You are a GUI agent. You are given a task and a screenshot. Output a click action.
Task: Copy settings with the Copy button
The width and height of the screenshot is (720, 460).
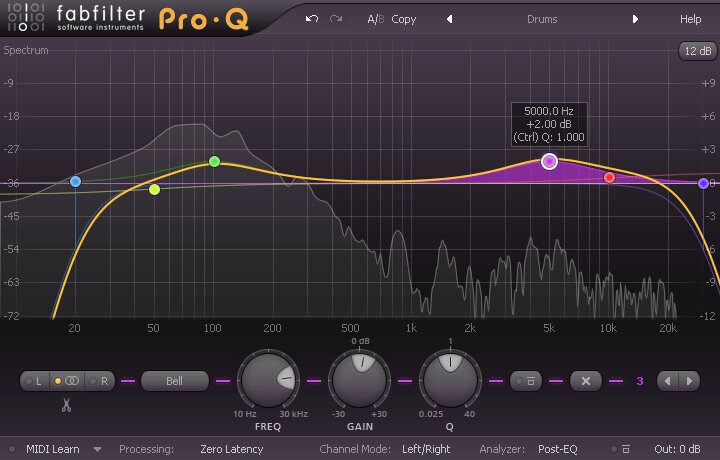click(x=404, y=19)
